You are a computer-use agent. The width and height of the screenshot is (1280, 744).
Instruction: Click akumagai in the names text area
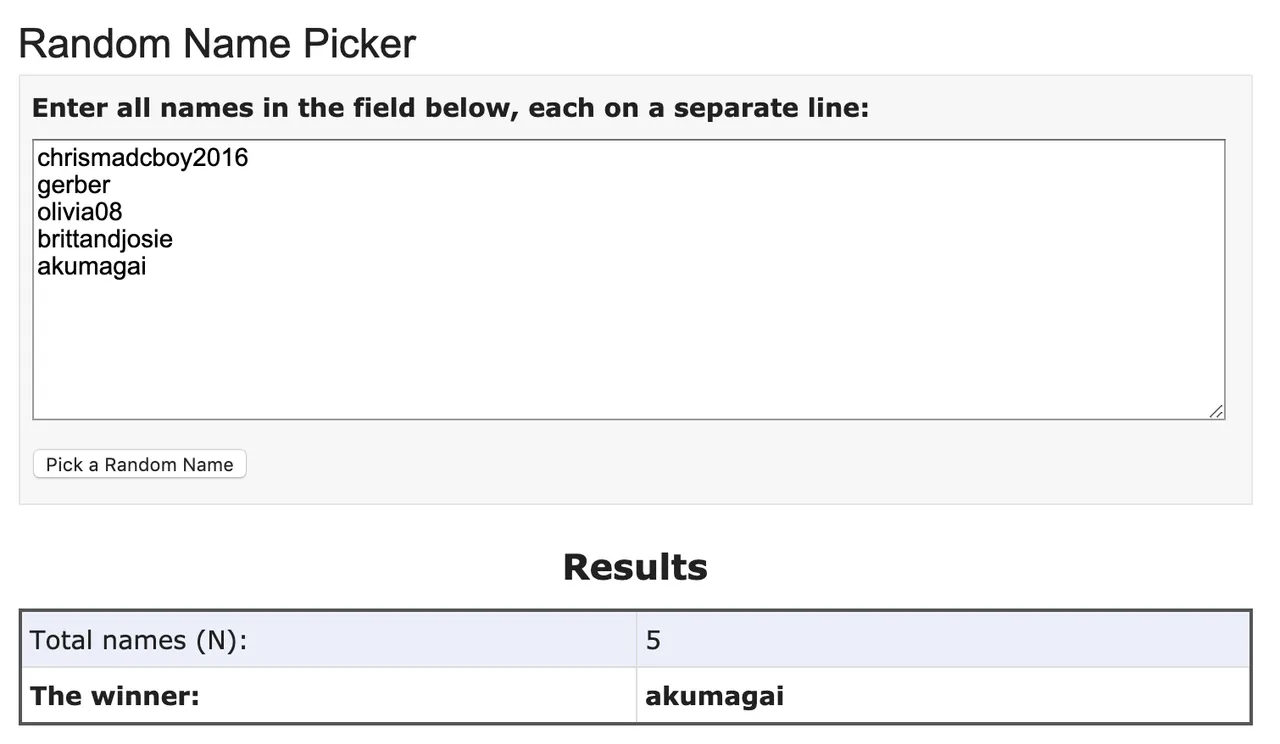click(x=92, y=266)
